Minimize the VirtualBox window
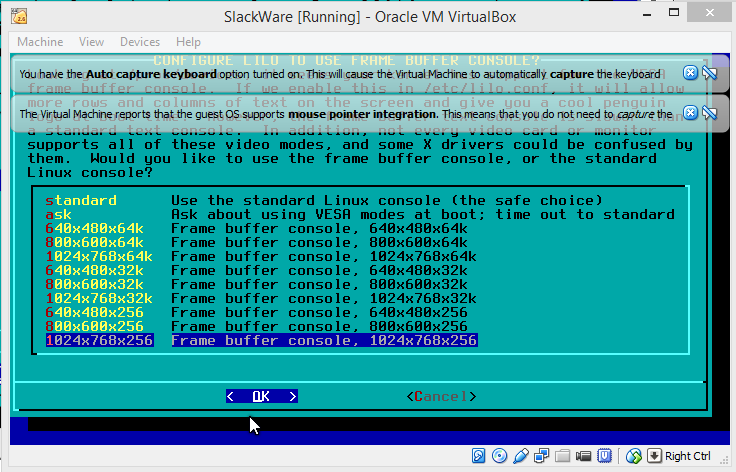 coord(647,14)
